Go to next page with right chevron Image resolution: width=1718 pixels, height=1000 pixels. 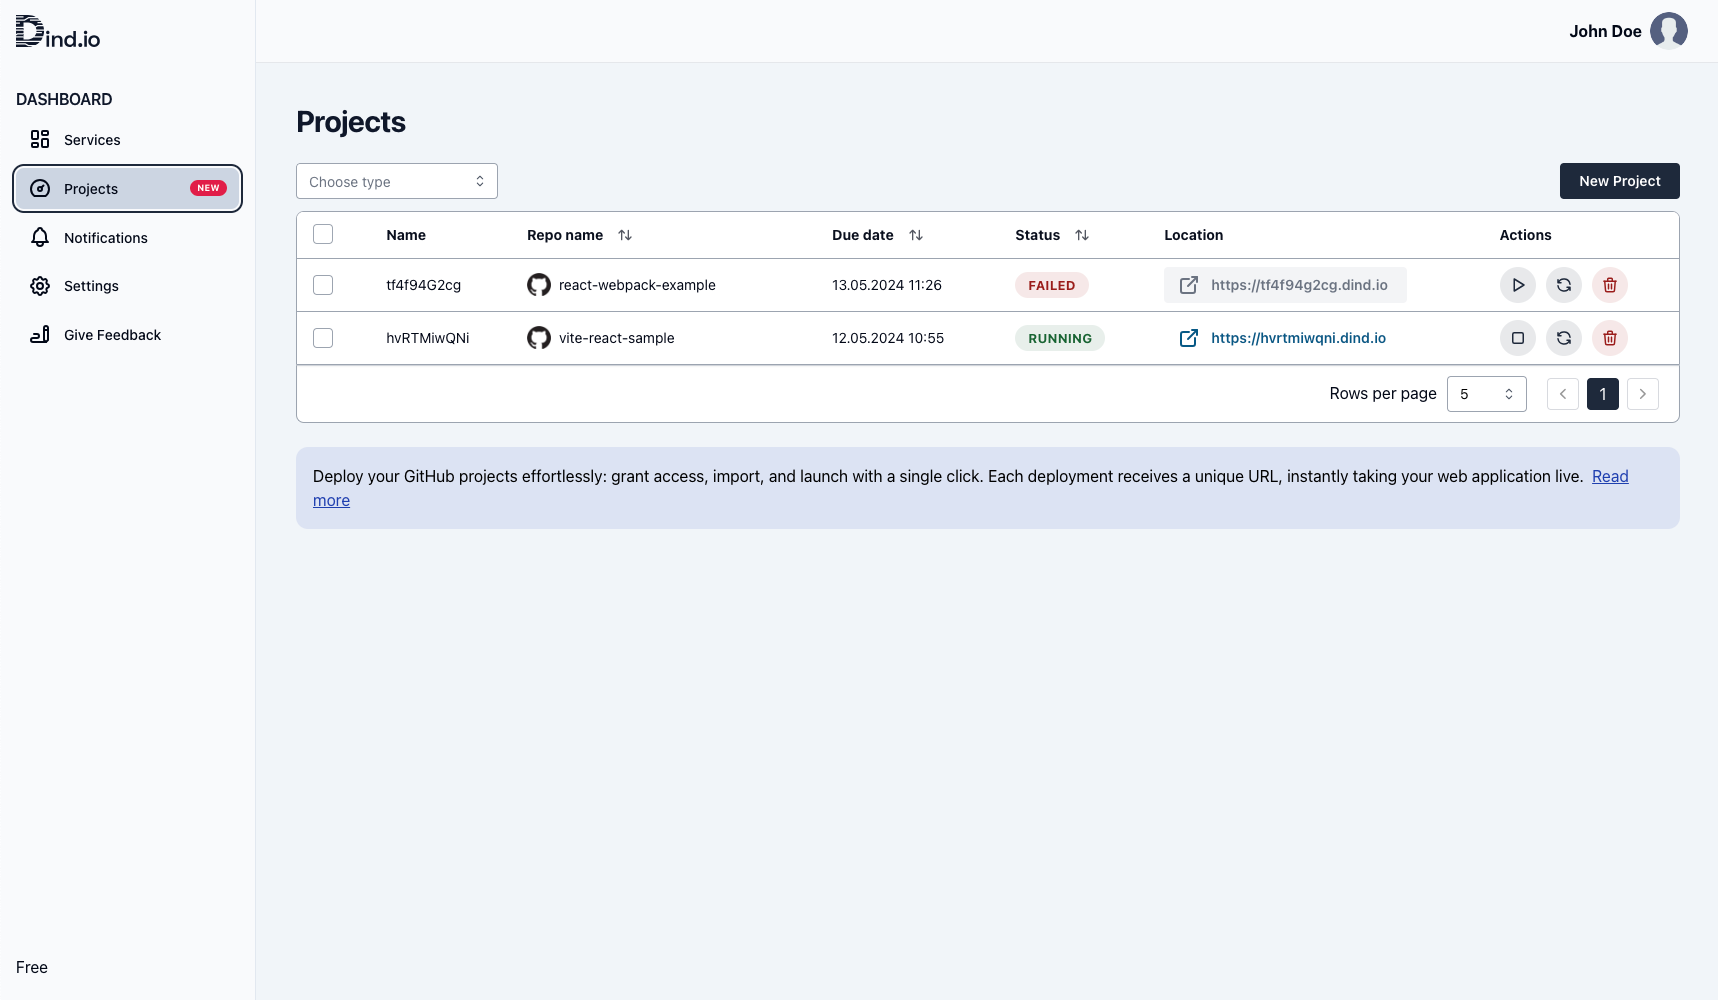[x=1642, y=394]
